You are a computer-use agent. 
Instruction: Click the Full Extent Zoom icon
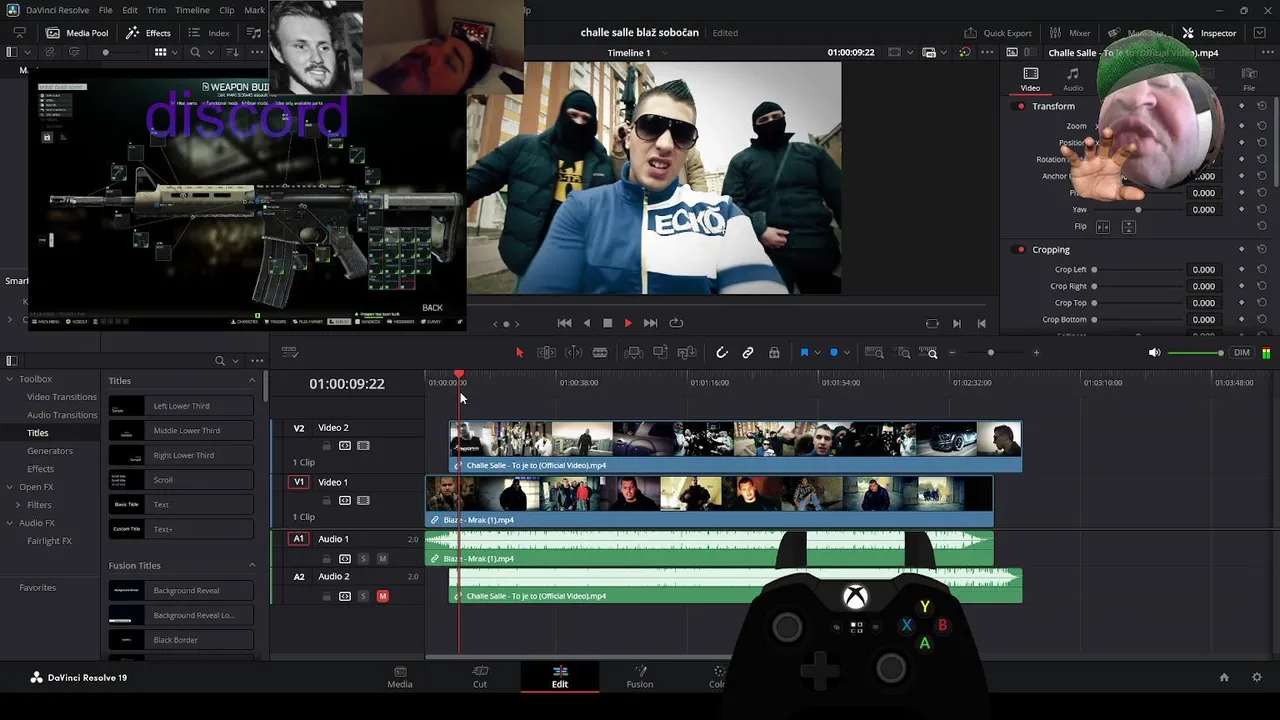874,353
